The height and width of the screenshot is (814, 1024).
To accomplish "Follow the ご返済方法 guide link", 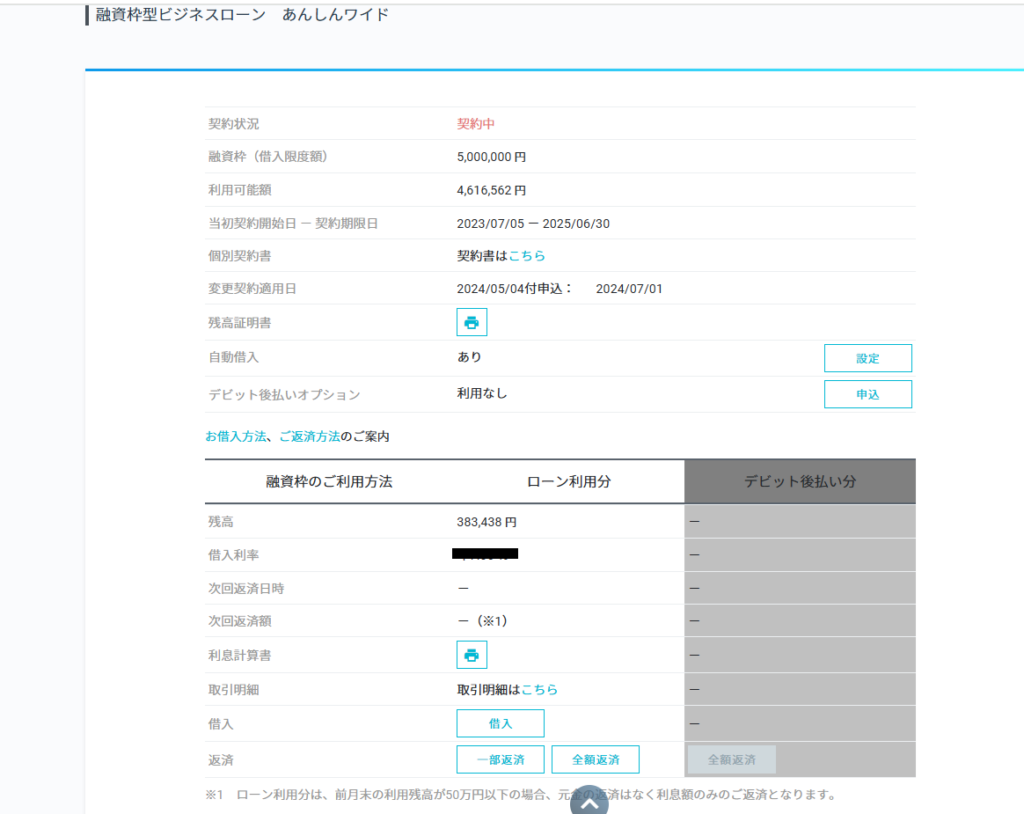I will pyautogui.click(x=309, y=437).
